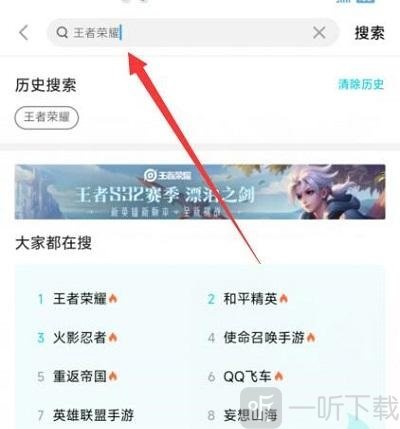Open the 王者S32赛季 banner
The height and width of the screenshot is (429, 400).
[x=200, y=192]
